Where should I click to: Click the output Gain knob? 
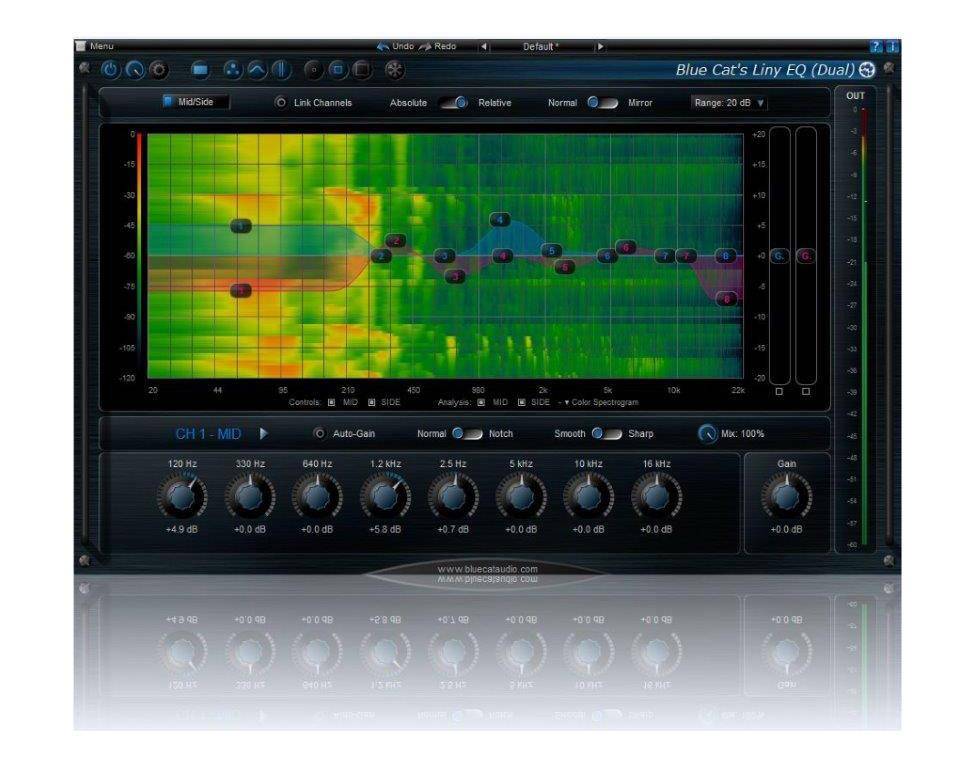(x=786, y=496)
